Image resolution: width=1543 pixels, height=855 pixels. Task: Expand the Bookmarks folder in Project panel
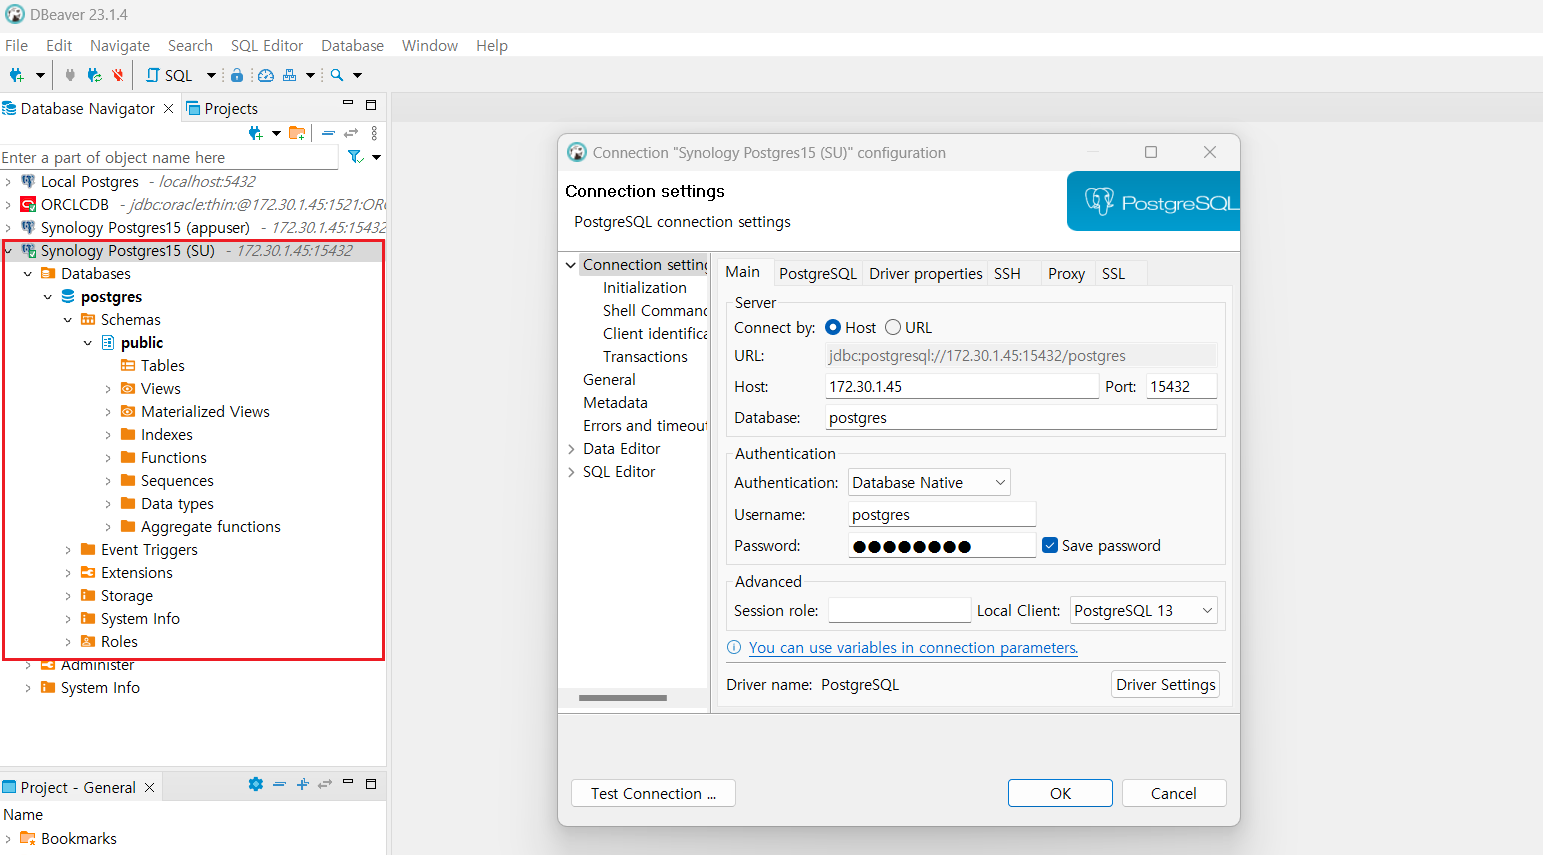pyautogui.click(x=8, y=839)
